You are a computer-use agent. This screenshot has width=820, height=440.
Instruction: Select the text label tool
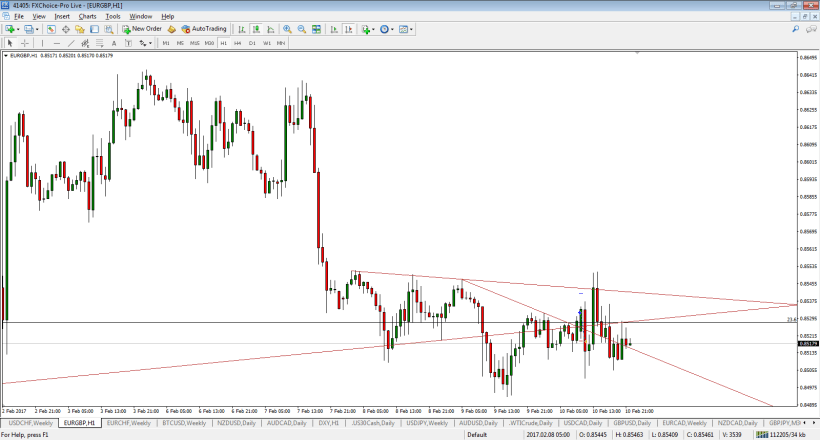point(128,43)
